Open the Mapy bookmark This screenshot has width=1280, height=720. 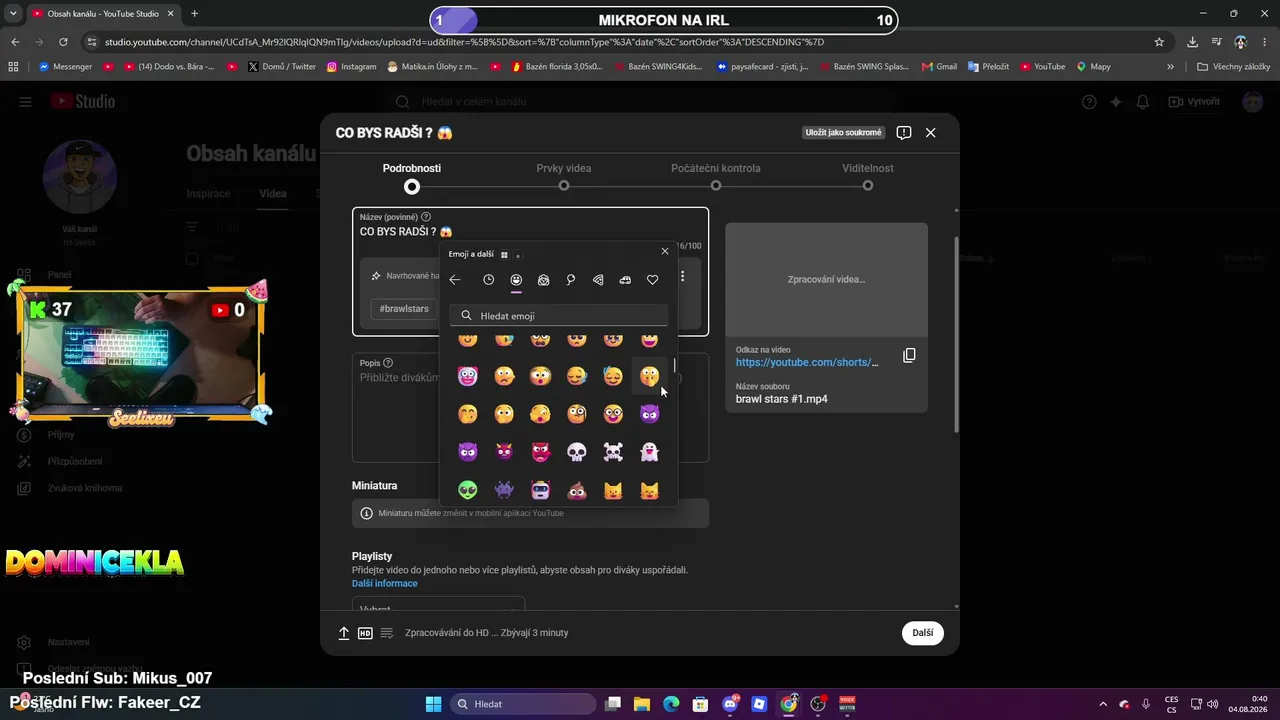1094,67
